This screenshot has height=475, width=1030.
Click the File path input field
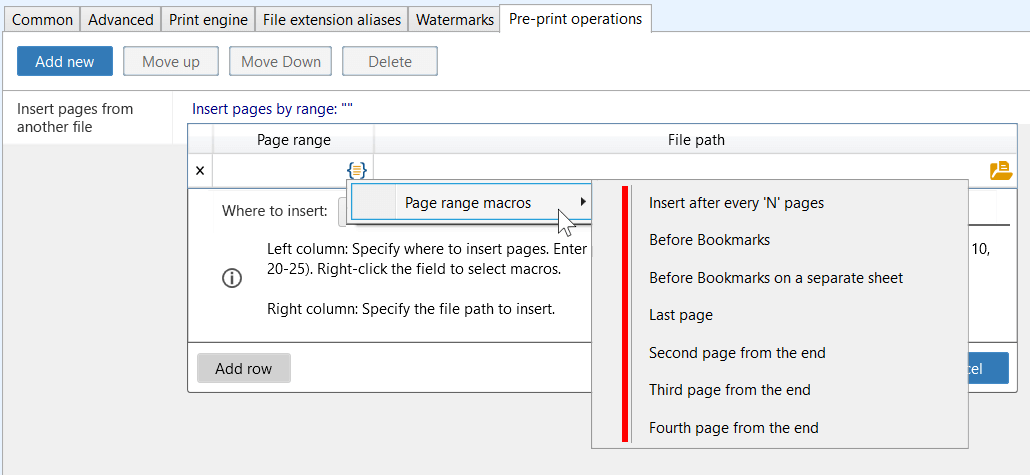[678, 171]
